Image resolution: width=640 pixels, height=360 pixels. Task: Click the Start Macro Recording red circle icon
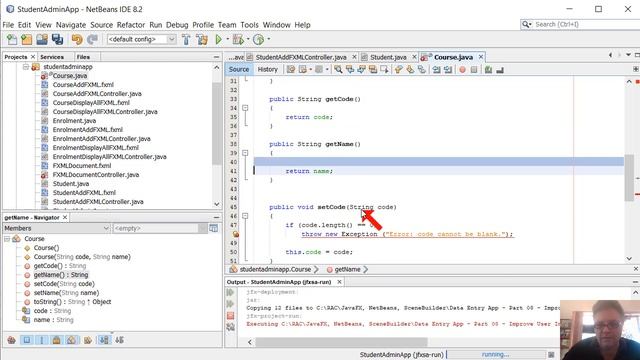tap(462, 70)
